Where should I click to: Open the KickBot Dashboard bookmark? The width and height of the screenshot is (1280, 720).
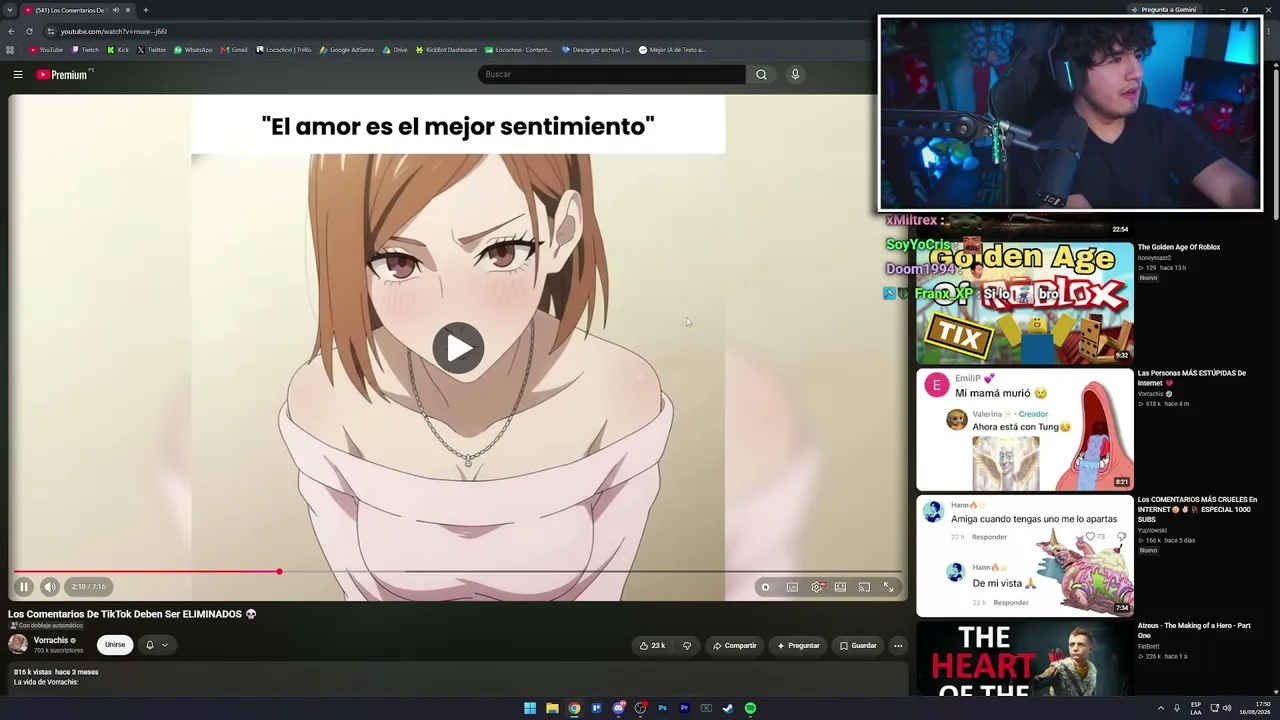coord(446,50)
